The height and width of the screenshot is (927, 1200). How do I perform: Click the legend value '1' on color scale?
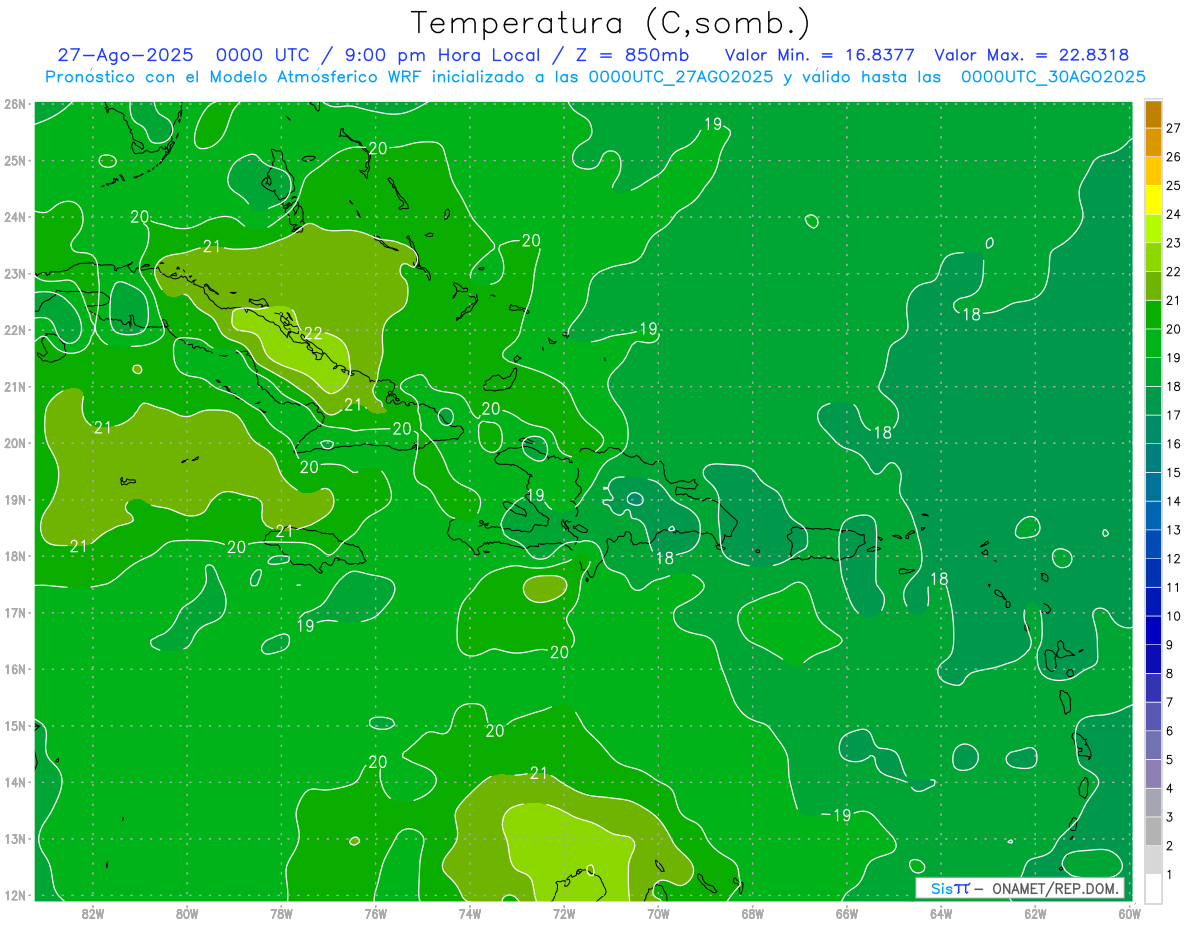[1170, 874]
